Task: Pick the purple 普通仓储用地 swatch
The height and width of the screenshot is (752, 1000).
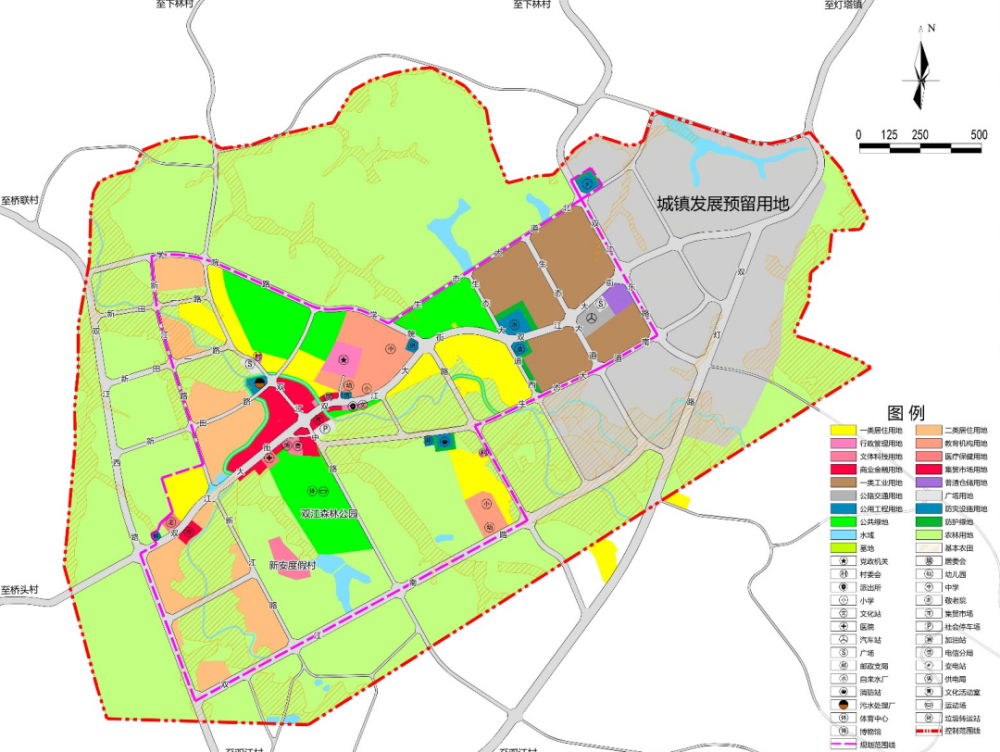Action: (x=929, y=483)
